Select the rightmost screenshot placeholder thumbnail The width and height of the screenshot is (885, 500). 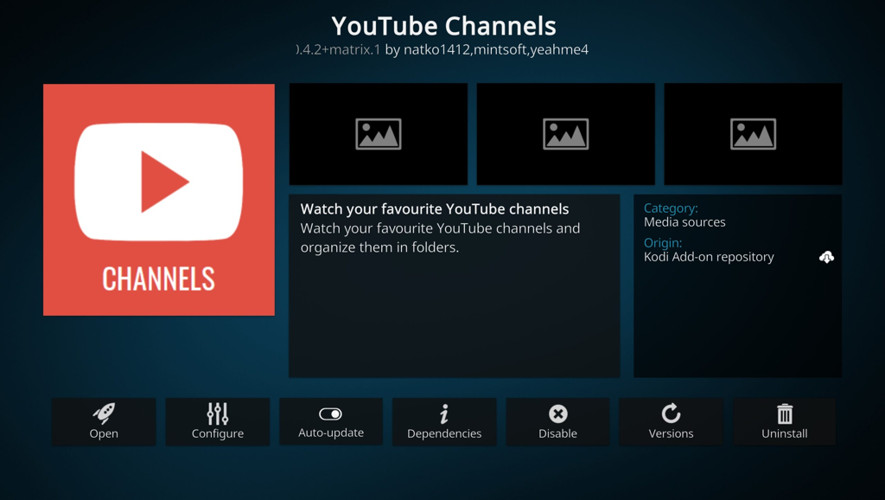coord(752,134)
